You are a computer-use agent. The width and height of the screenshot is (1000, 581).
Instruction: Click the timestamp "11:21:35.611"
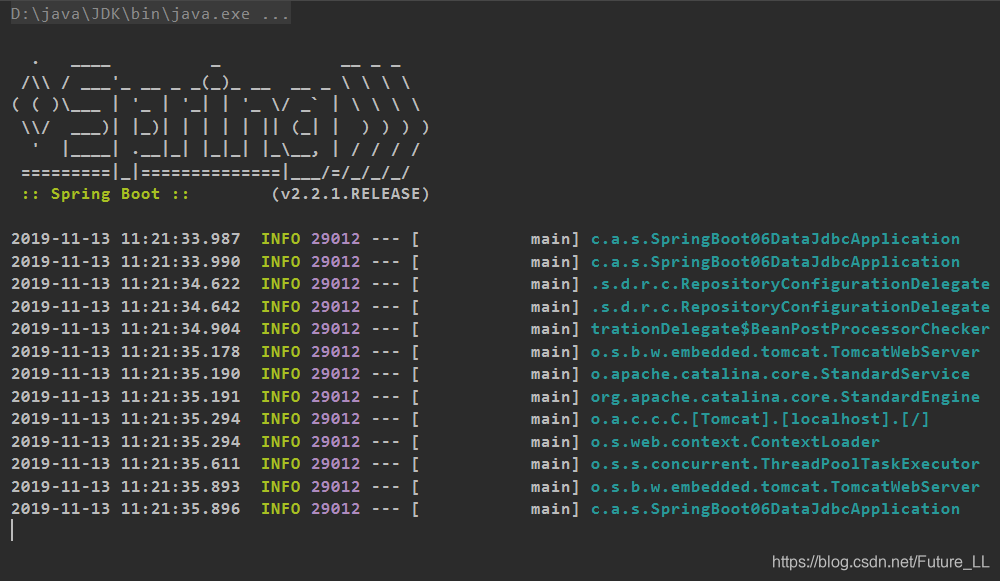coord(180,464)
